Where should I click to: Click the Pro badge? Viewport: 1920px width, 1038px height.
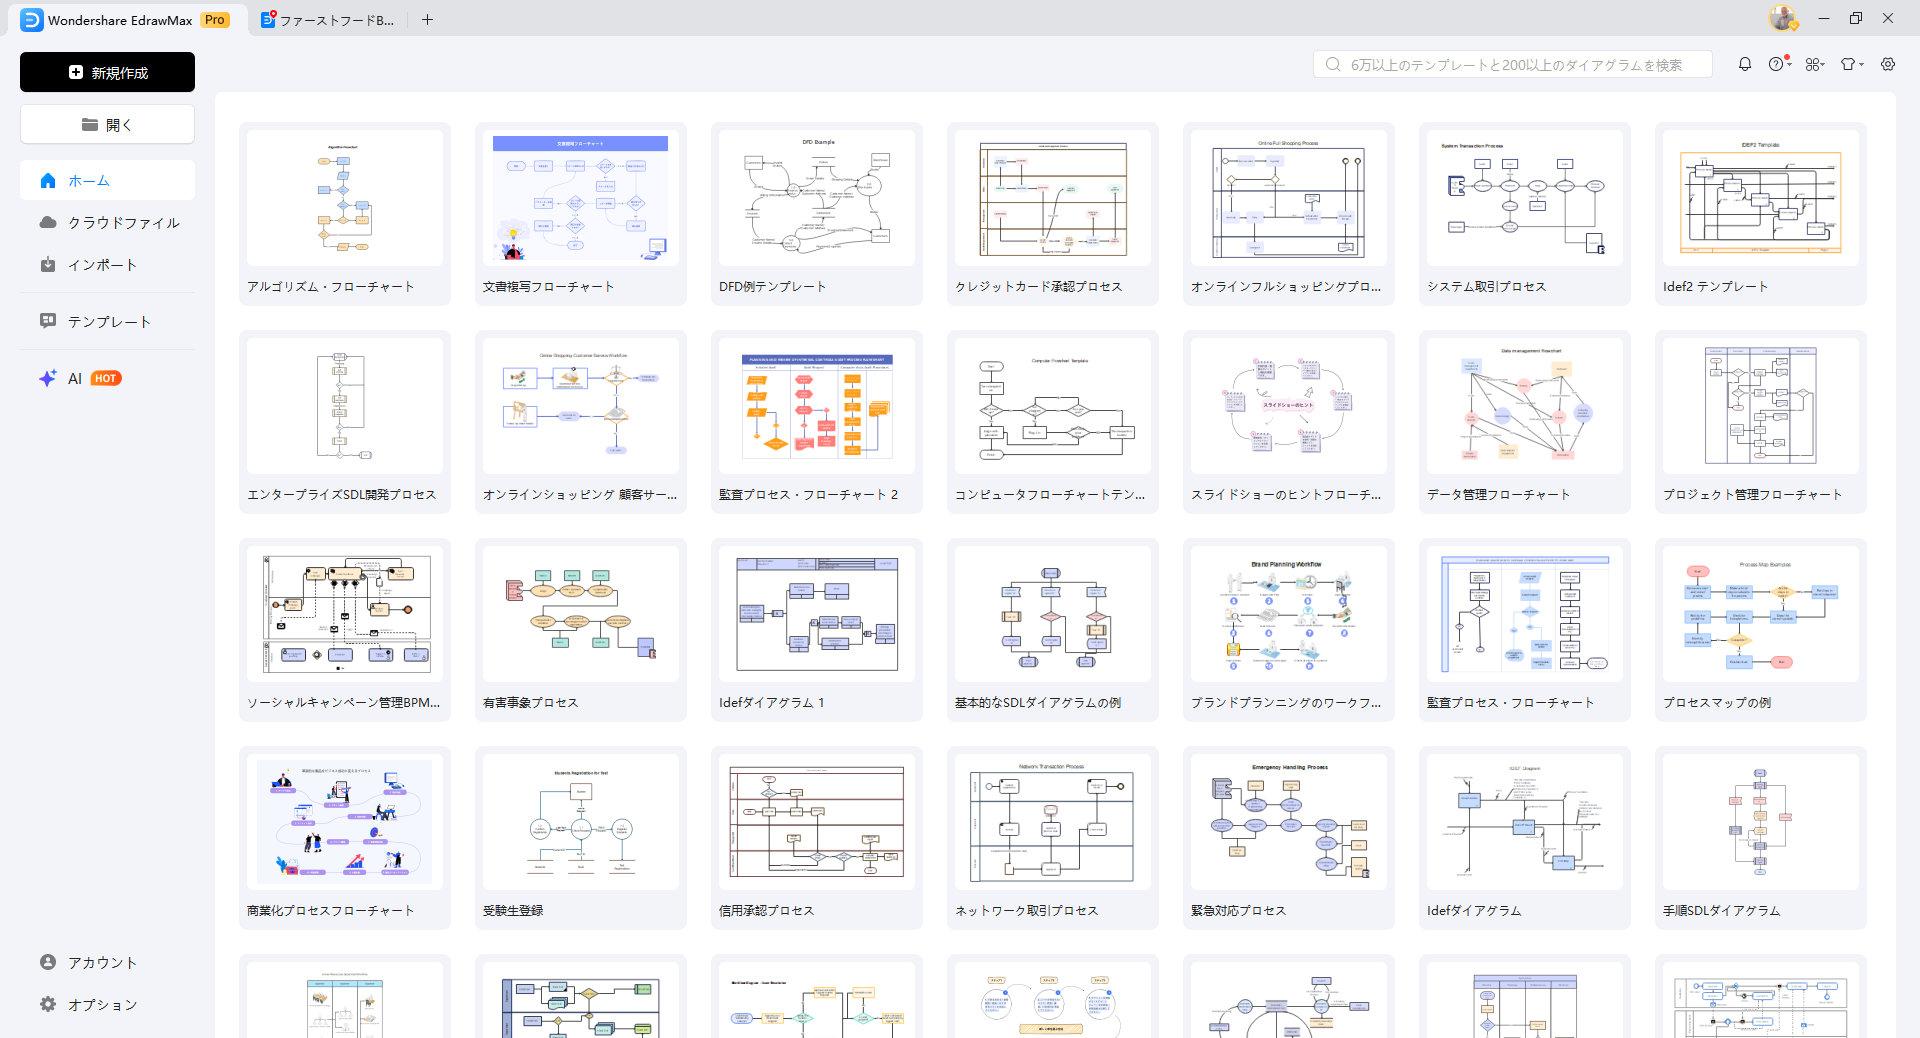[x=215, y=20]
